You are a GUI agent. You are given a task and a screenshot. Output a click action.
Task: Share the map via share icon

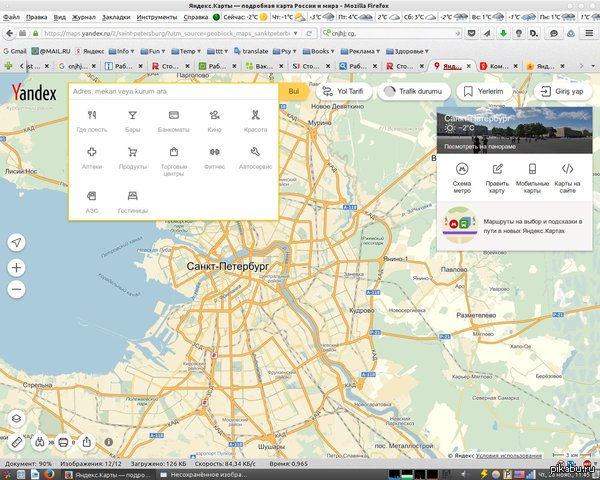[87, 442]
